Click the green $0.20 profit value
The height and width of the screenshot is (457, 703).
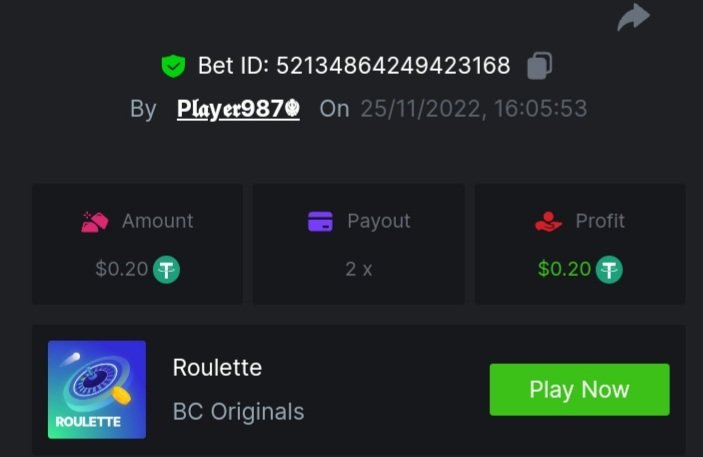click(564, 269)
